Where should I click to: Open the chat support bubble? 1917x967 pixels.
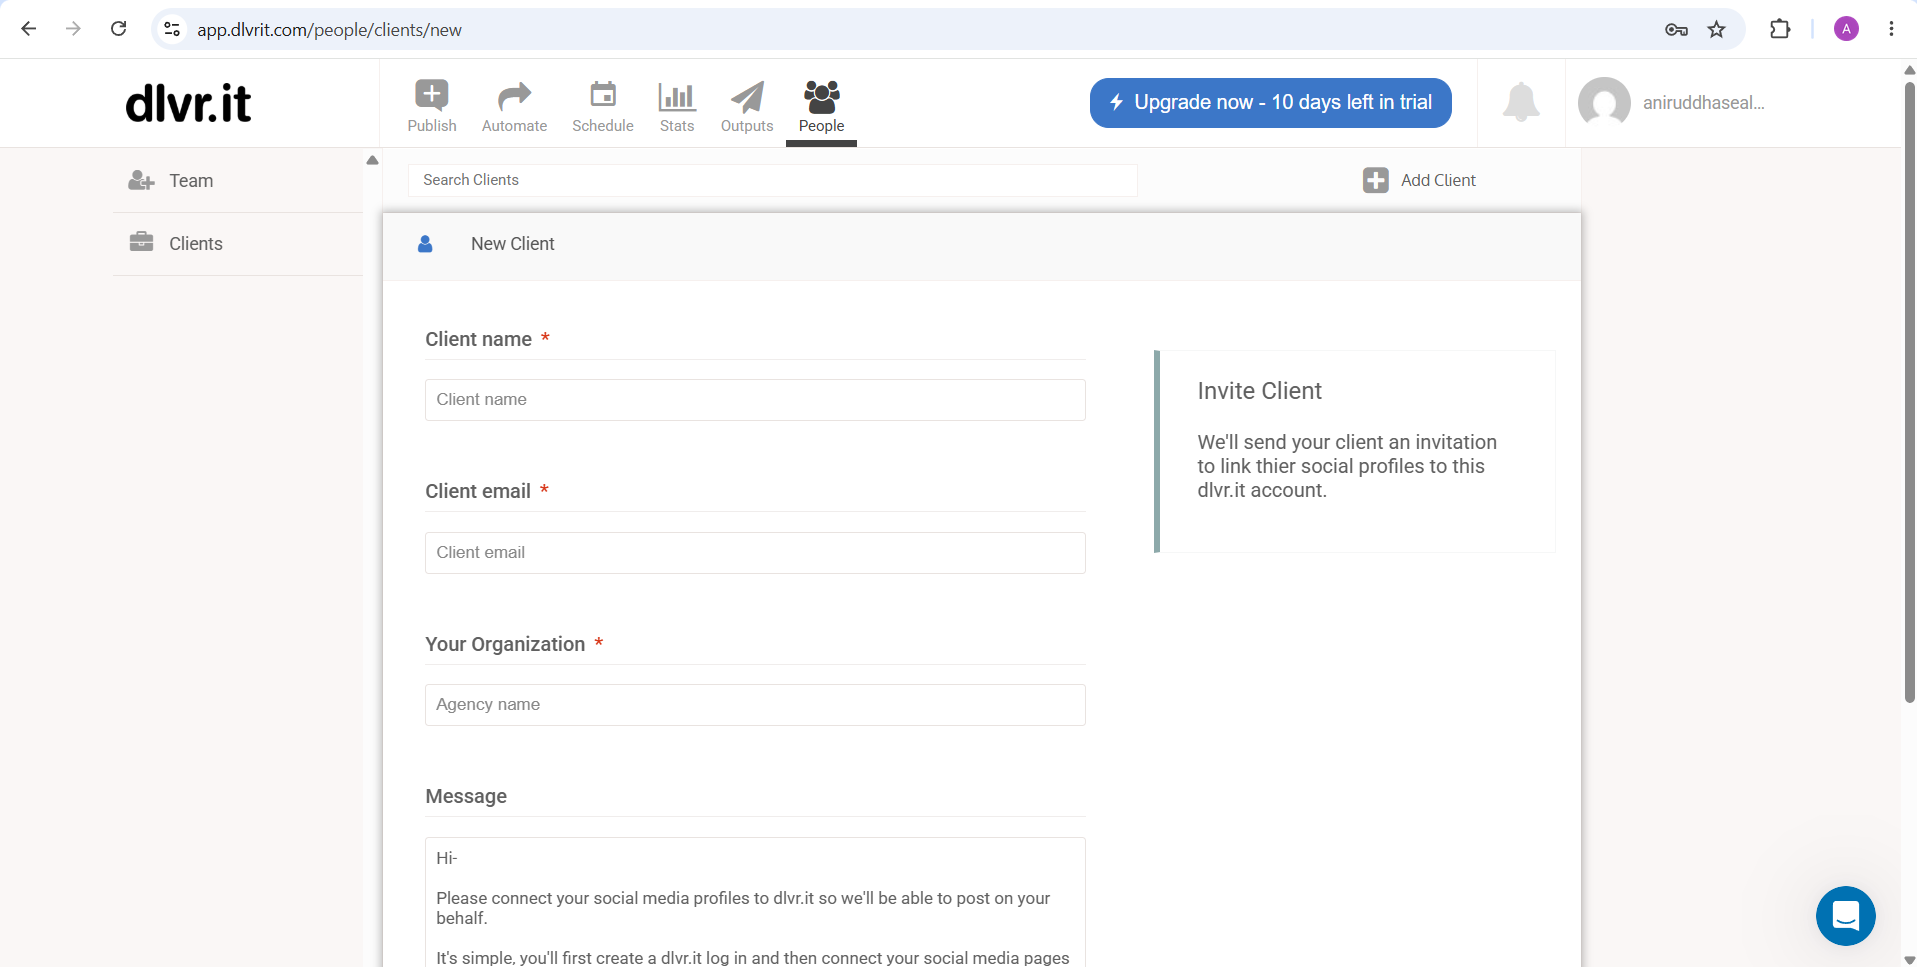point(1845,915)
